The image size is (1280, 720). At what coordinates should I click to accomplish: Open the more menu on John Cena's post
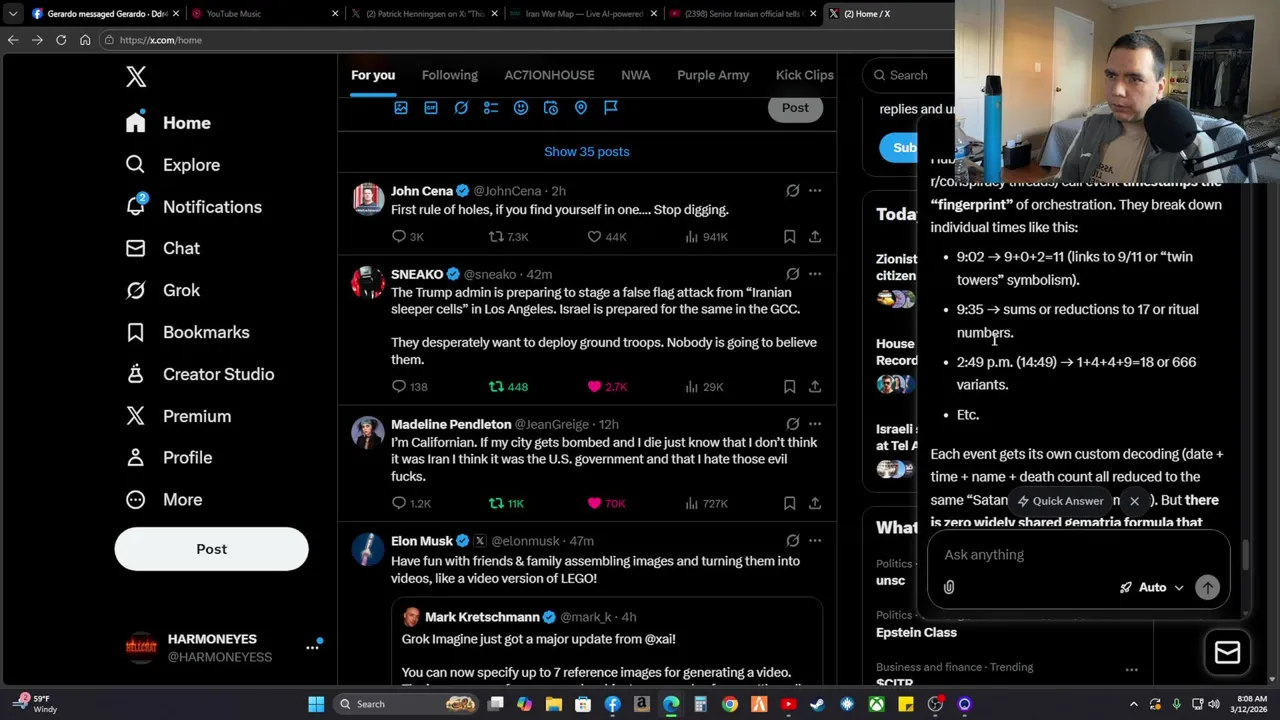[x=815, y=190]
